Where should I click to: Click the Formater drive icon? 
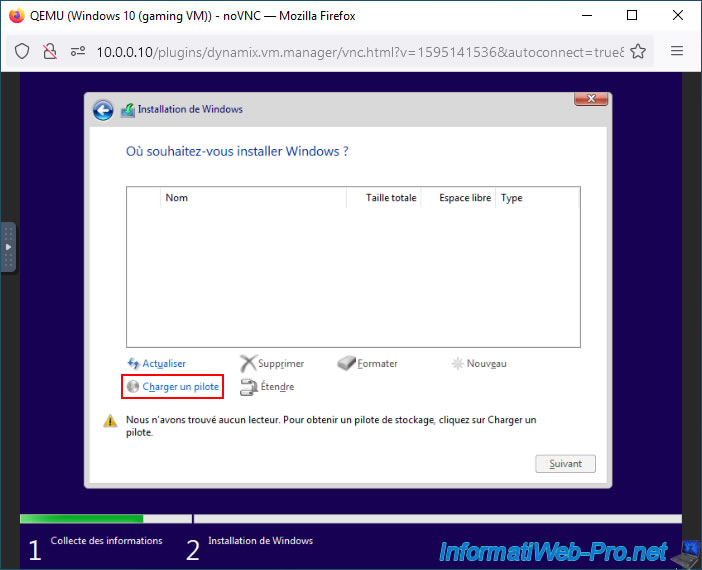click(x=346, y=363)
